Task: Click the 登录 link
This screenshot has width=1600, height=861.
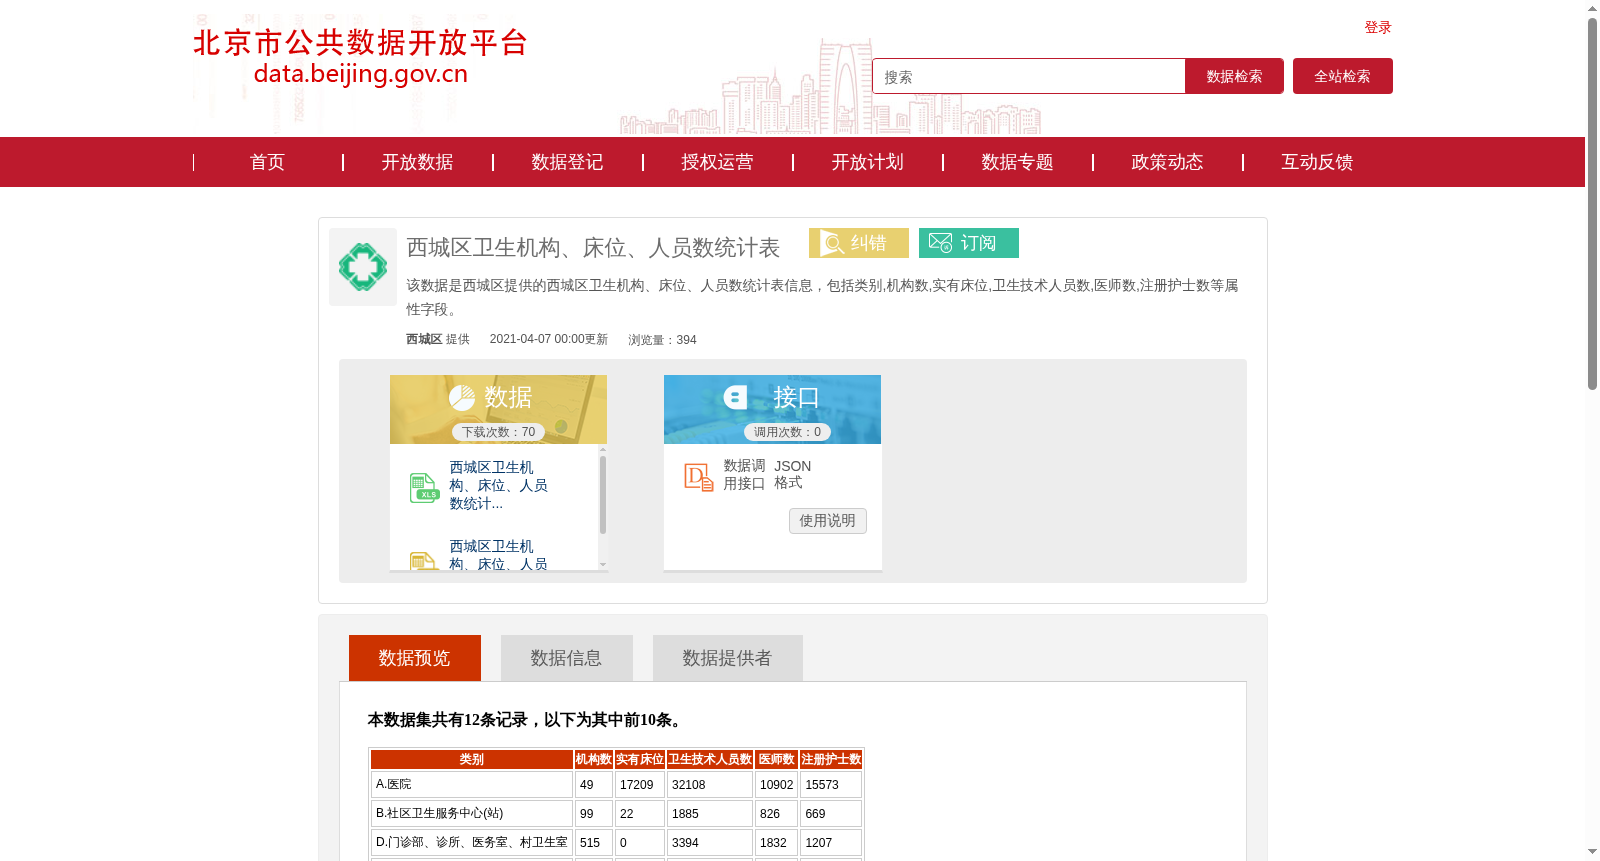Action: point(1378,28)
